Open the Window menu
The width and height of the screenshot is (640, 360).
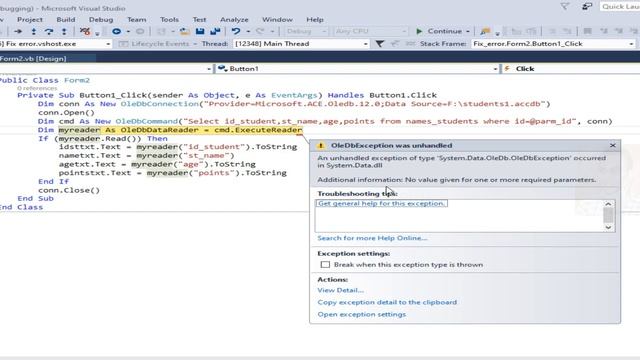click(277, 20)
